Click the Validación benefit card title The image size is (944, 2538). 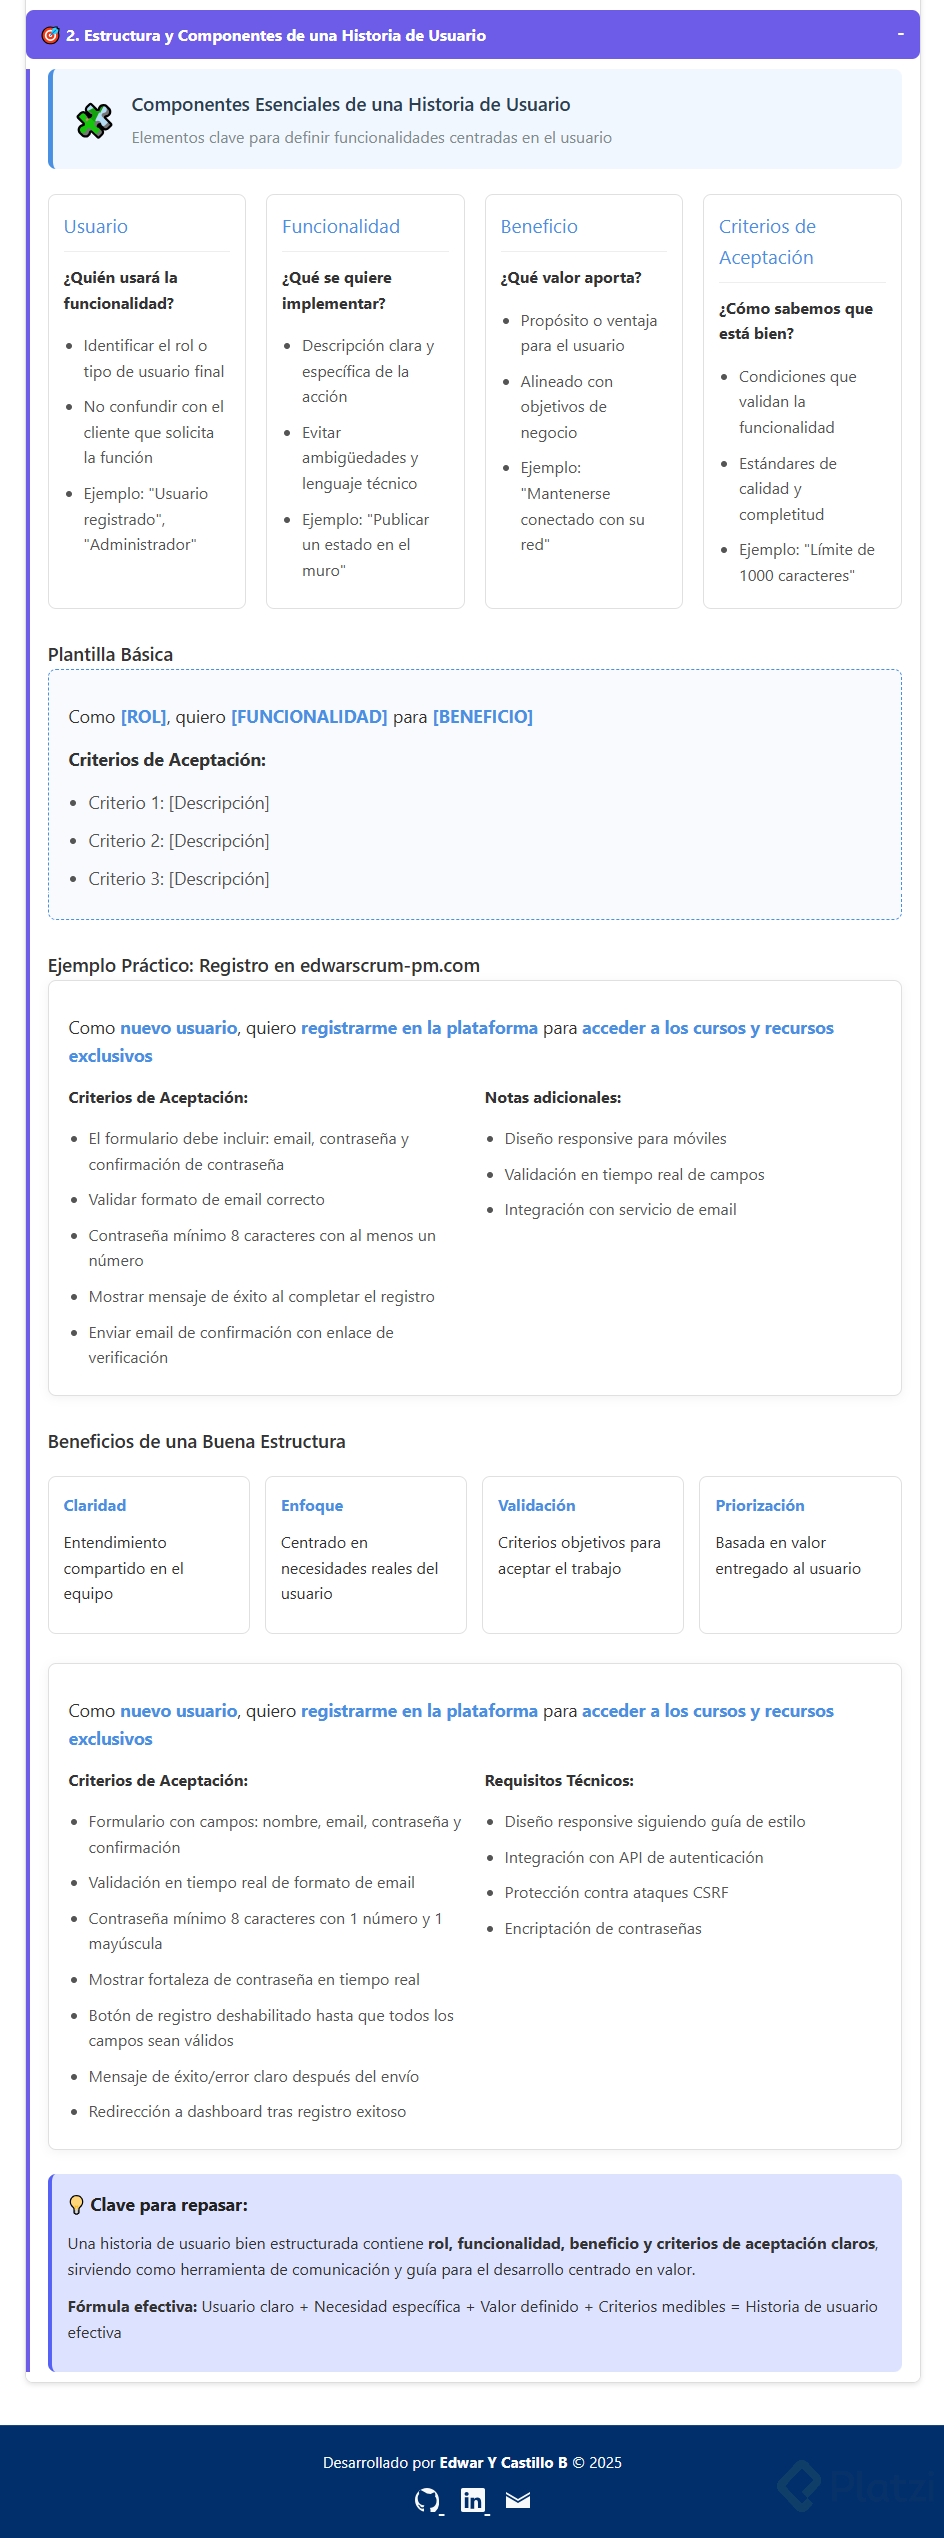point(537,1505)
